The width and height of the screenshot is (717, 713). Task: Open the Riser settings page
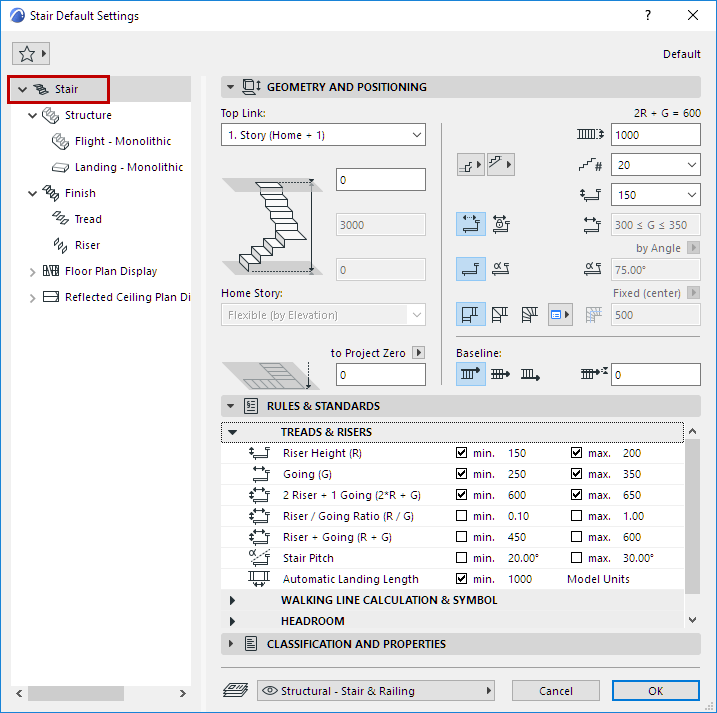click(87, 245)
